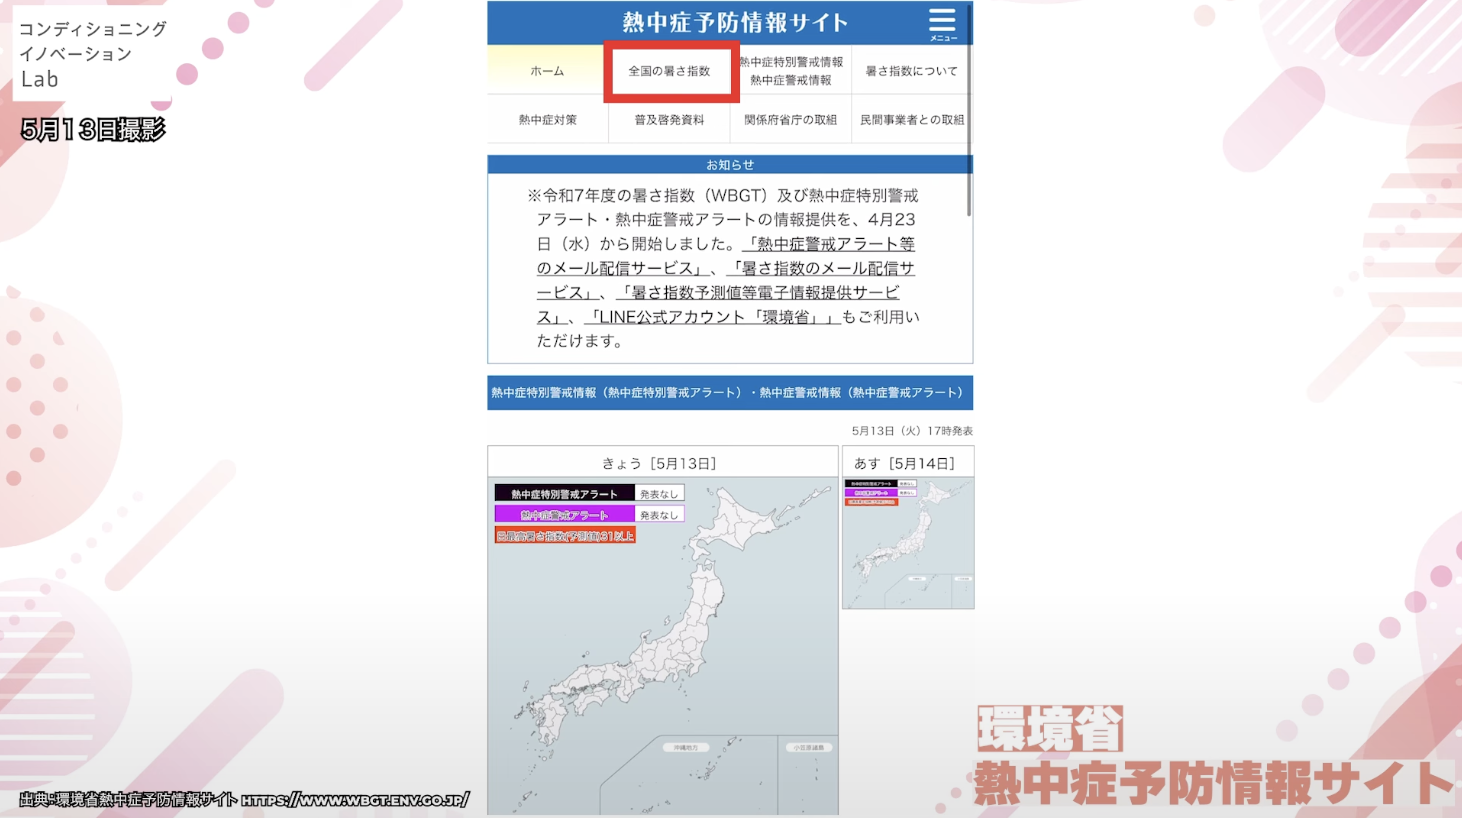
Task: Click the あす 5月14日 map thumbnail
Action: point(908,543)
